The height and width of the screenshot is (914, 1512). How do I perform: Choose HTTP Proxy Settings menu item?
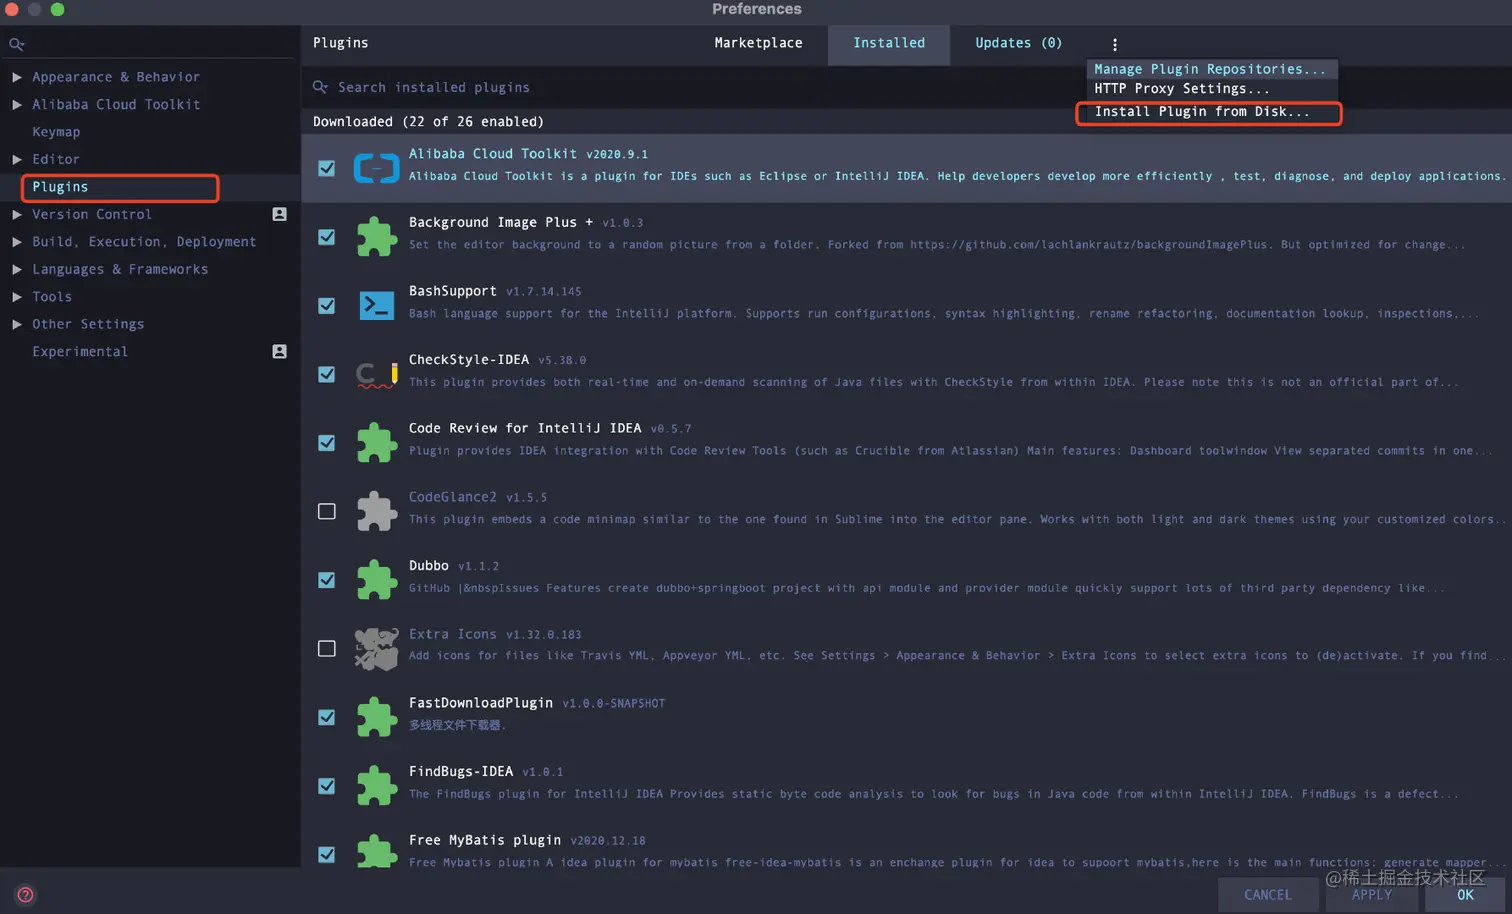(x=1210, y=89)
